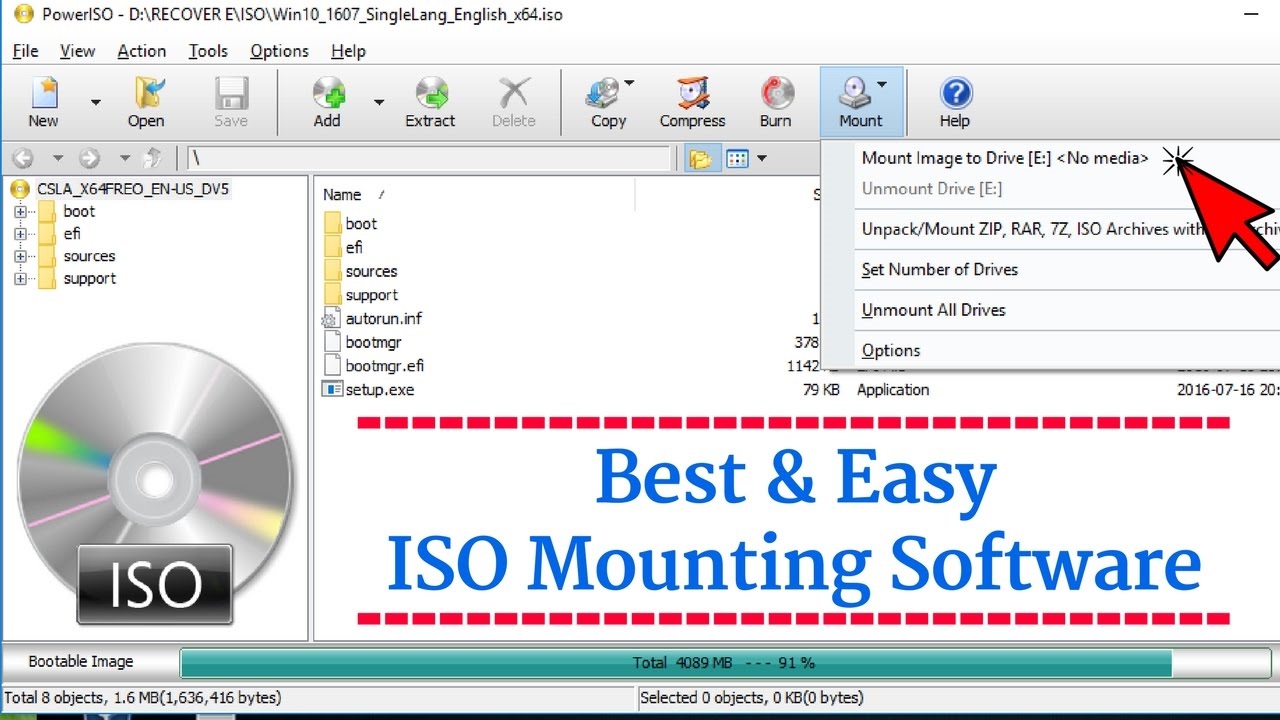Click the Up one level icon

coord(153,158)
